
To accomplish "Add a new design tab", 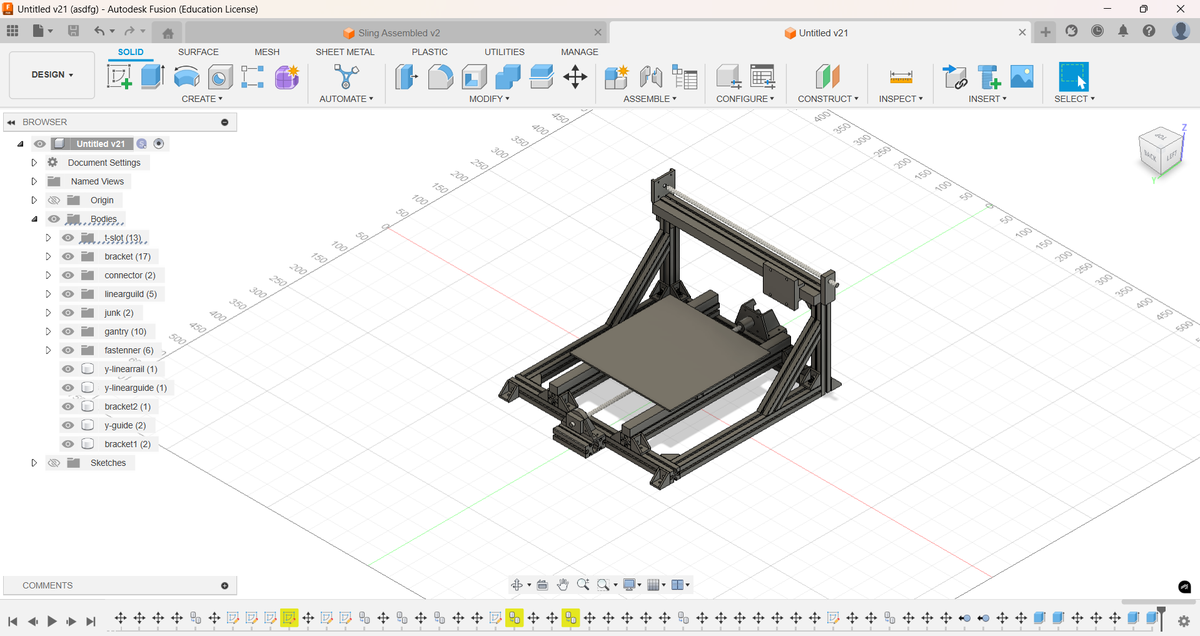I will pyautogui.click(x=1046, y=32).
